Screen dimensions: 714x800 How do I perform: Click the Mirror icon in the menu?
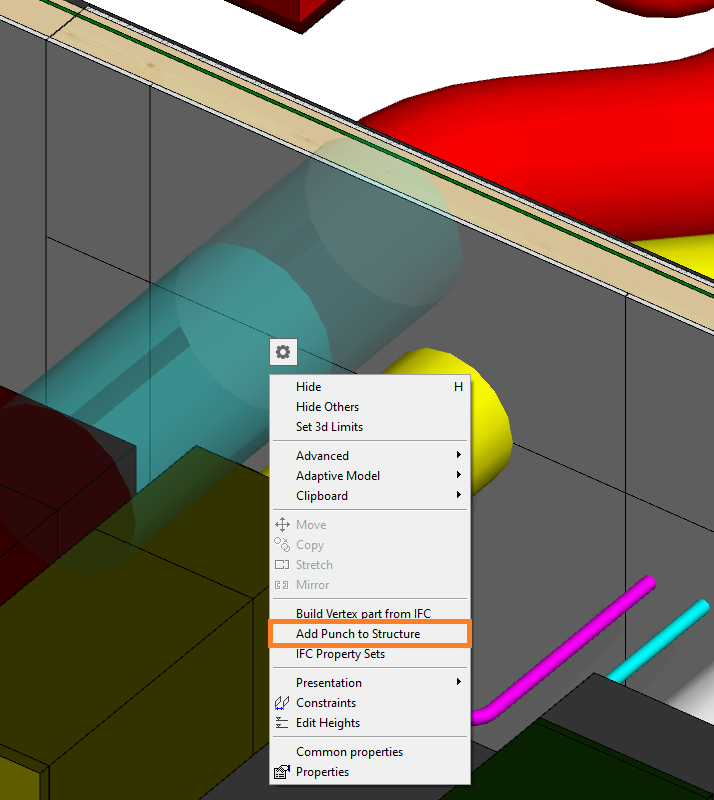point(282,585)
